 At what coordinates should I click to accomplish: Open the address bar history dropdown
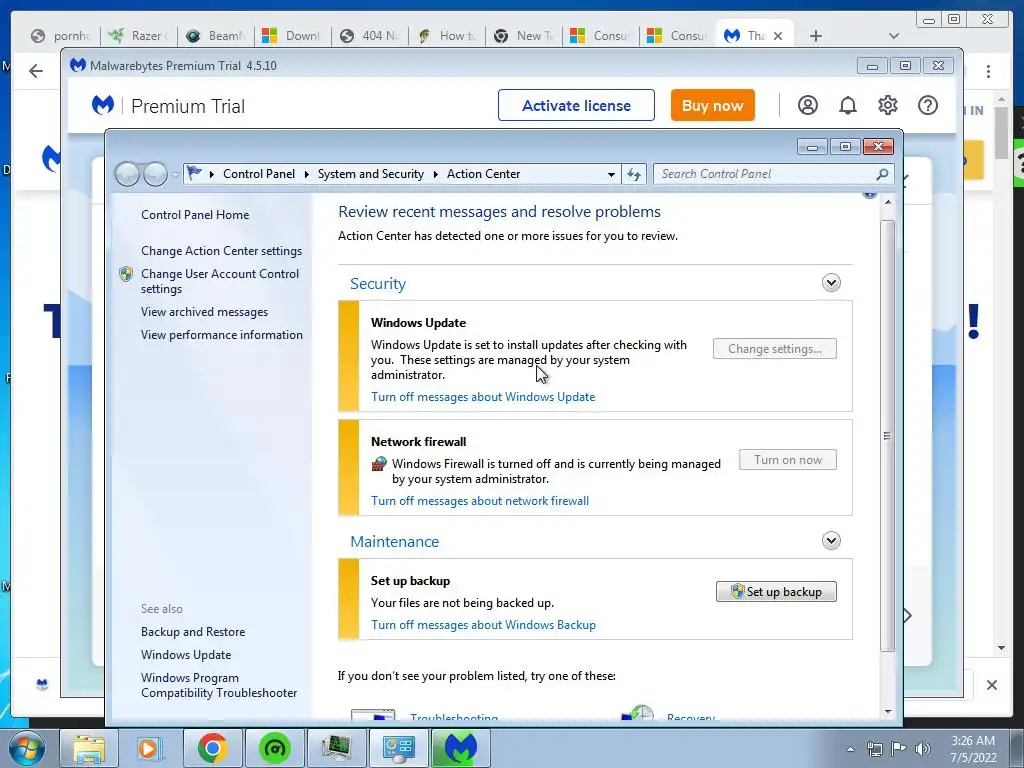click(611, 174)
